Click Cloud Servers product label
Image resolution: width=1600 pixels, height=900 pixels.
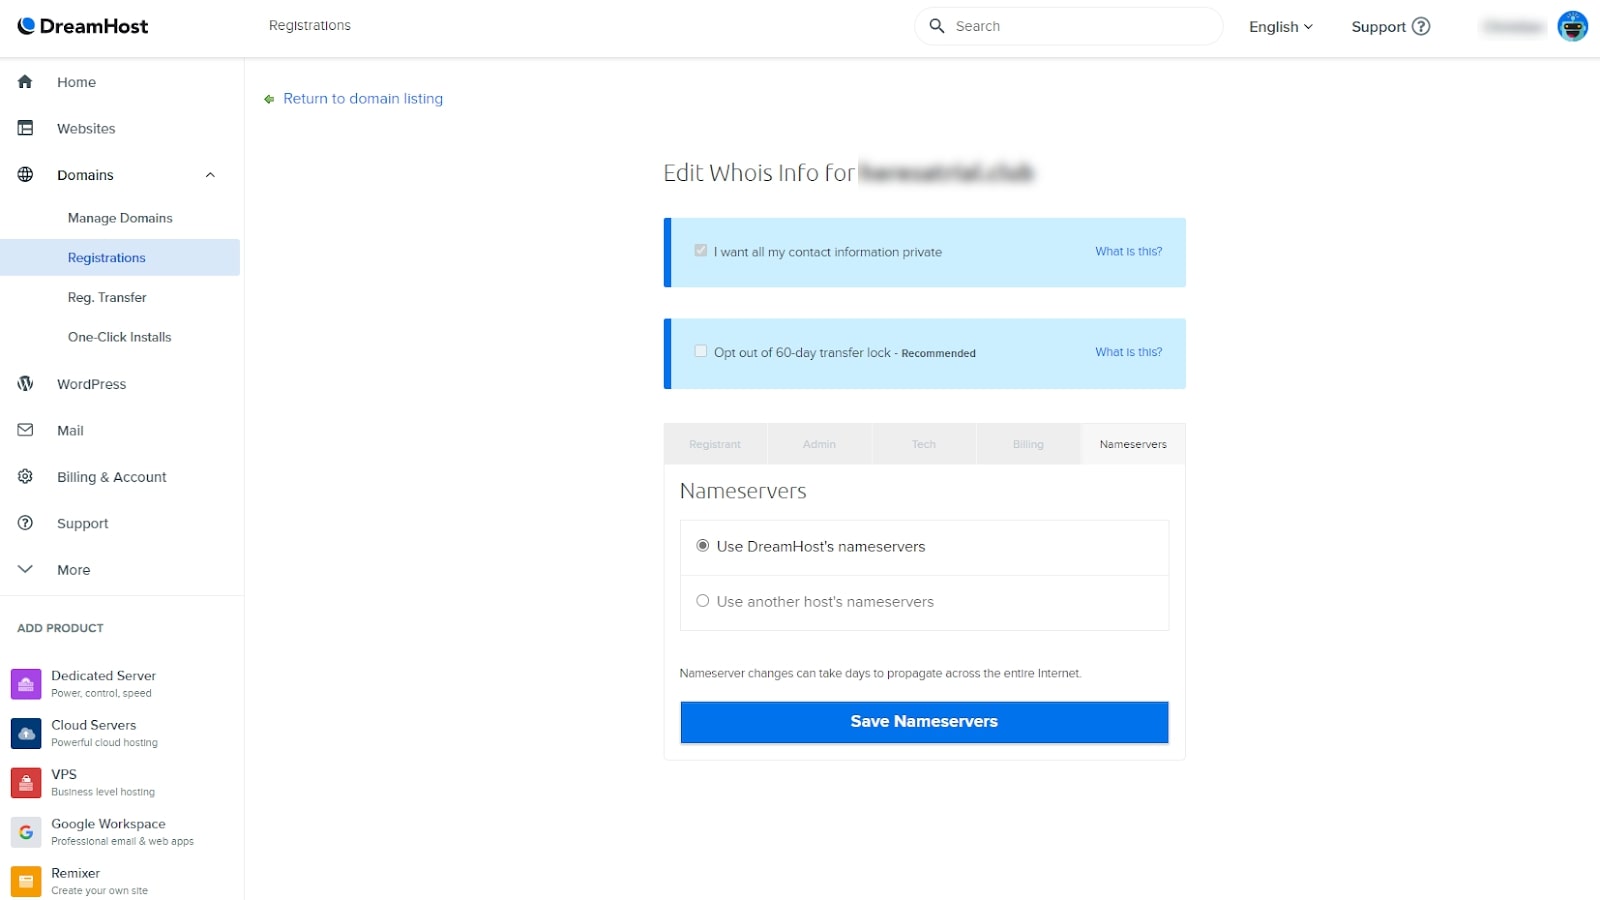[93, 725]
